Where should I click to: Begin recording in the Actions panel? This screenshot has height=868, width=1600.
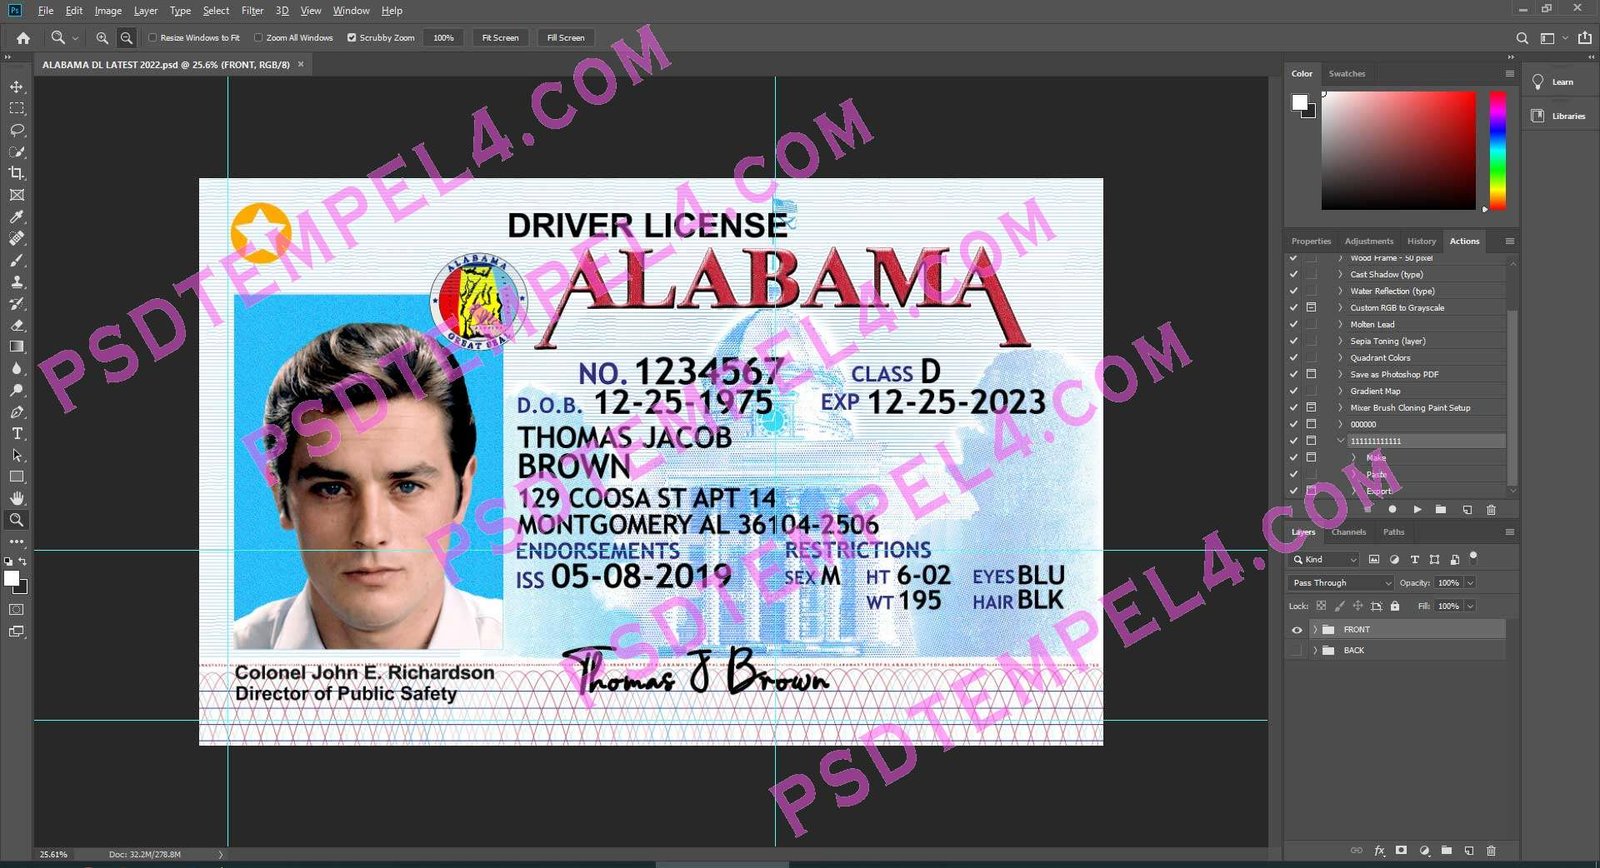(x=1392, y=510)
